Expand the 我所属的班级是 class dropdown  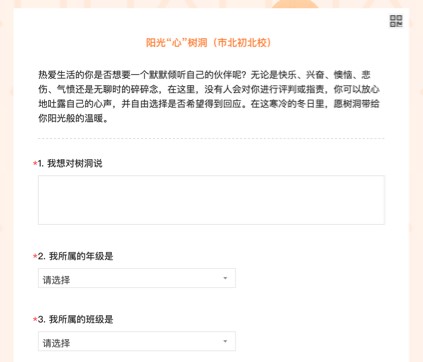coord(137,341)
